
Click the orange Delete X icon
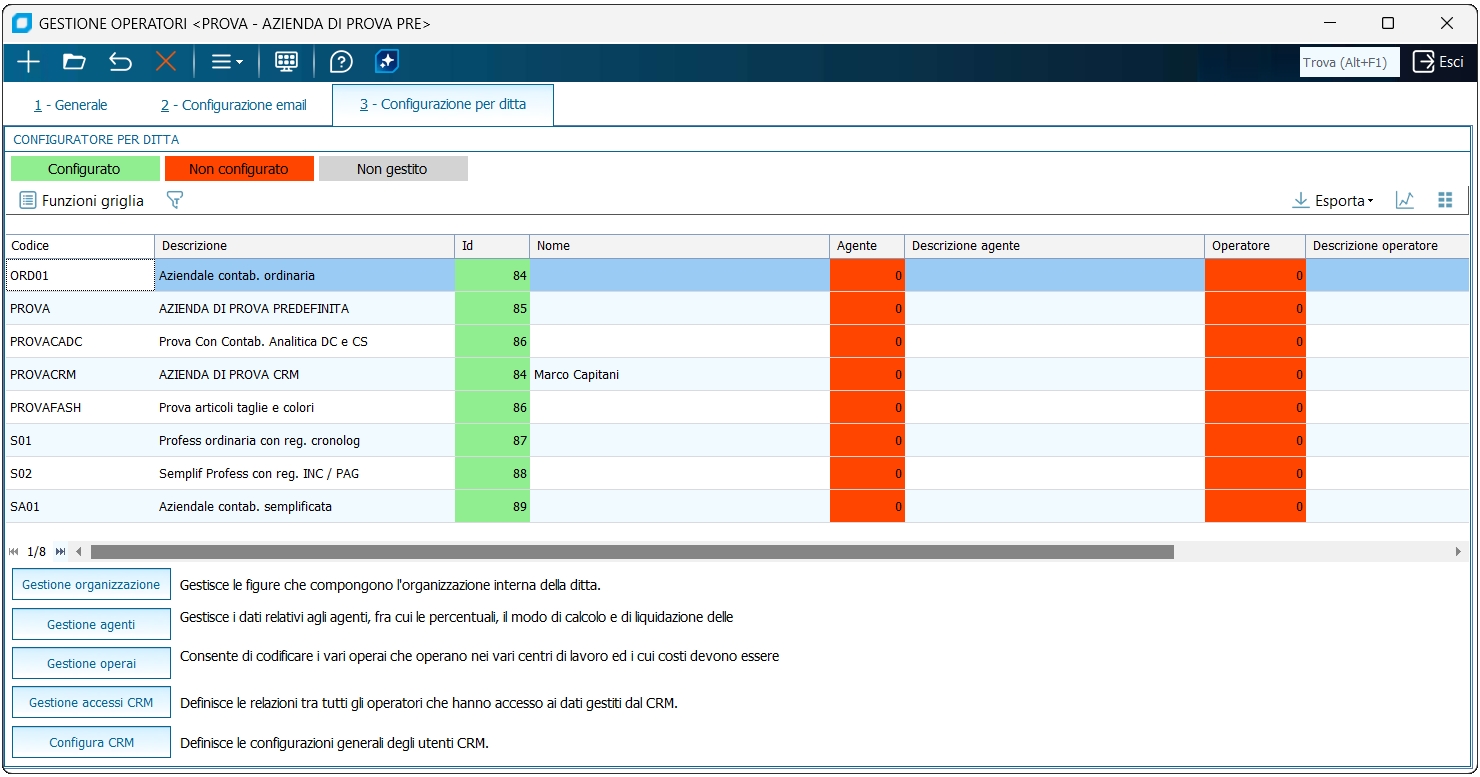click(166, 62)
